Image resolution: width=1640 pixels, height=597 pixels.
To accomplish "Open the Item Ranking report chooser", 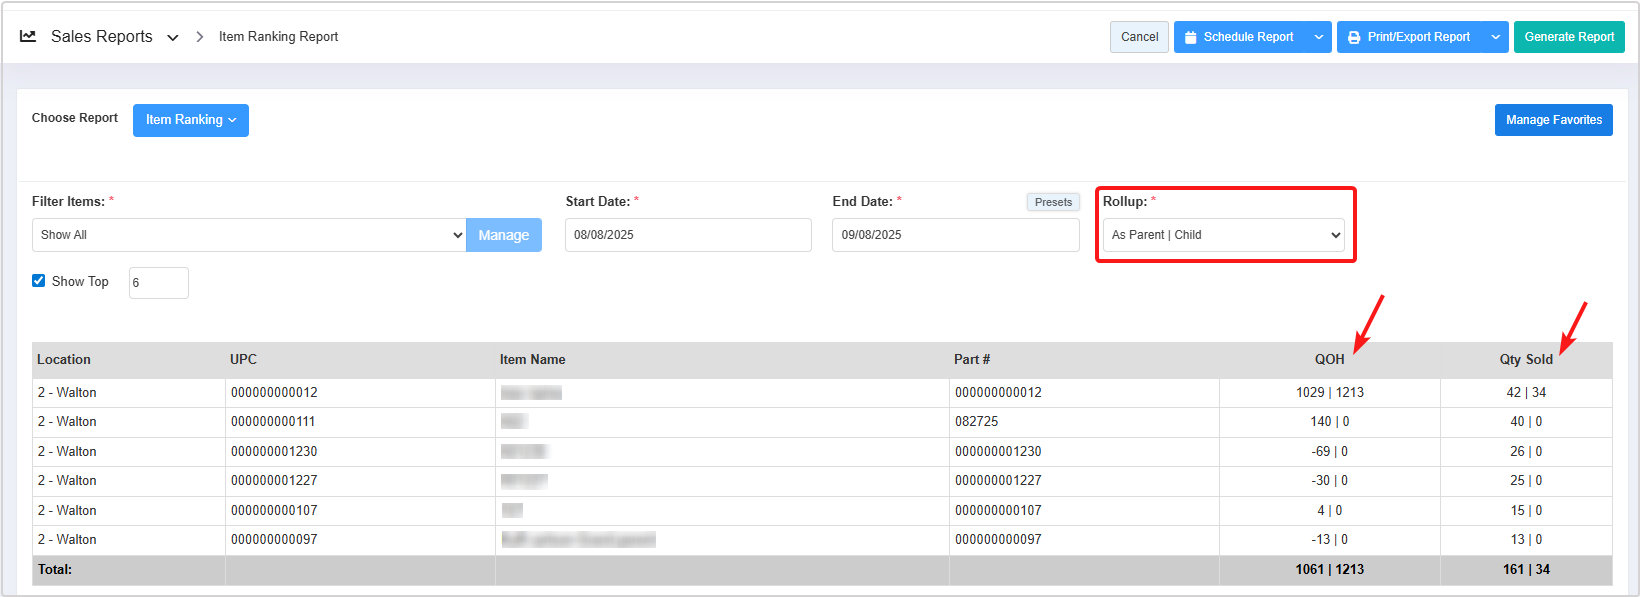I will point(190,120).
